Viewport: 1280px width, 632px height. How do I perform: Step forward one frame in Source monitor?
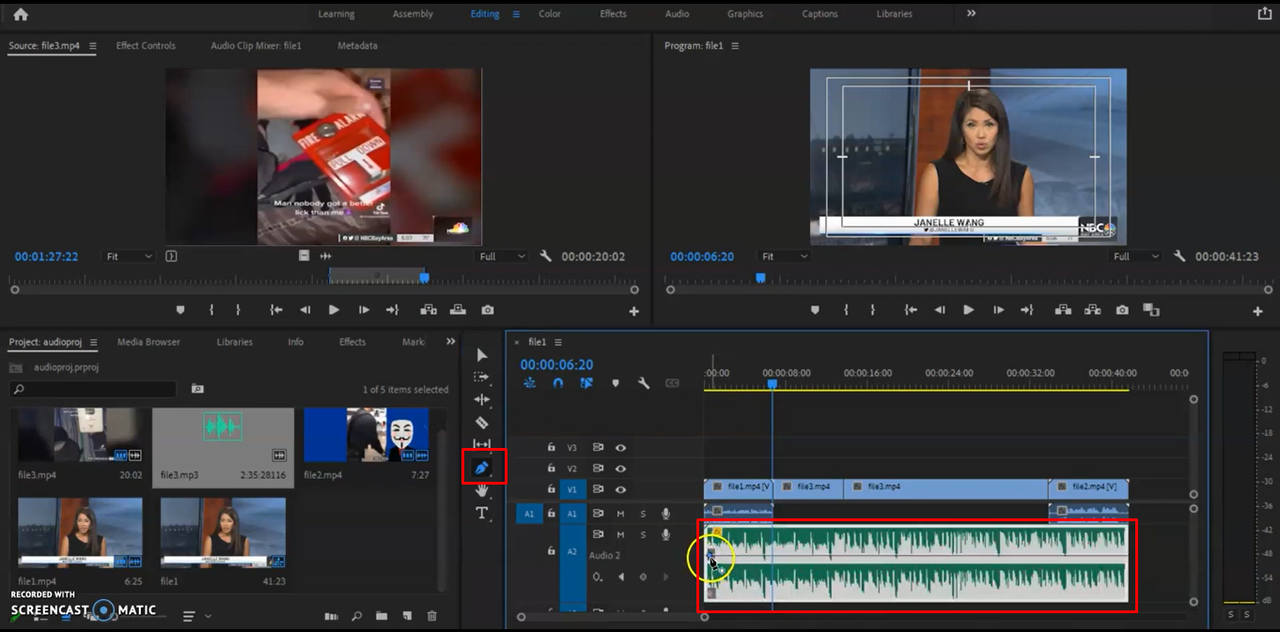364,310
